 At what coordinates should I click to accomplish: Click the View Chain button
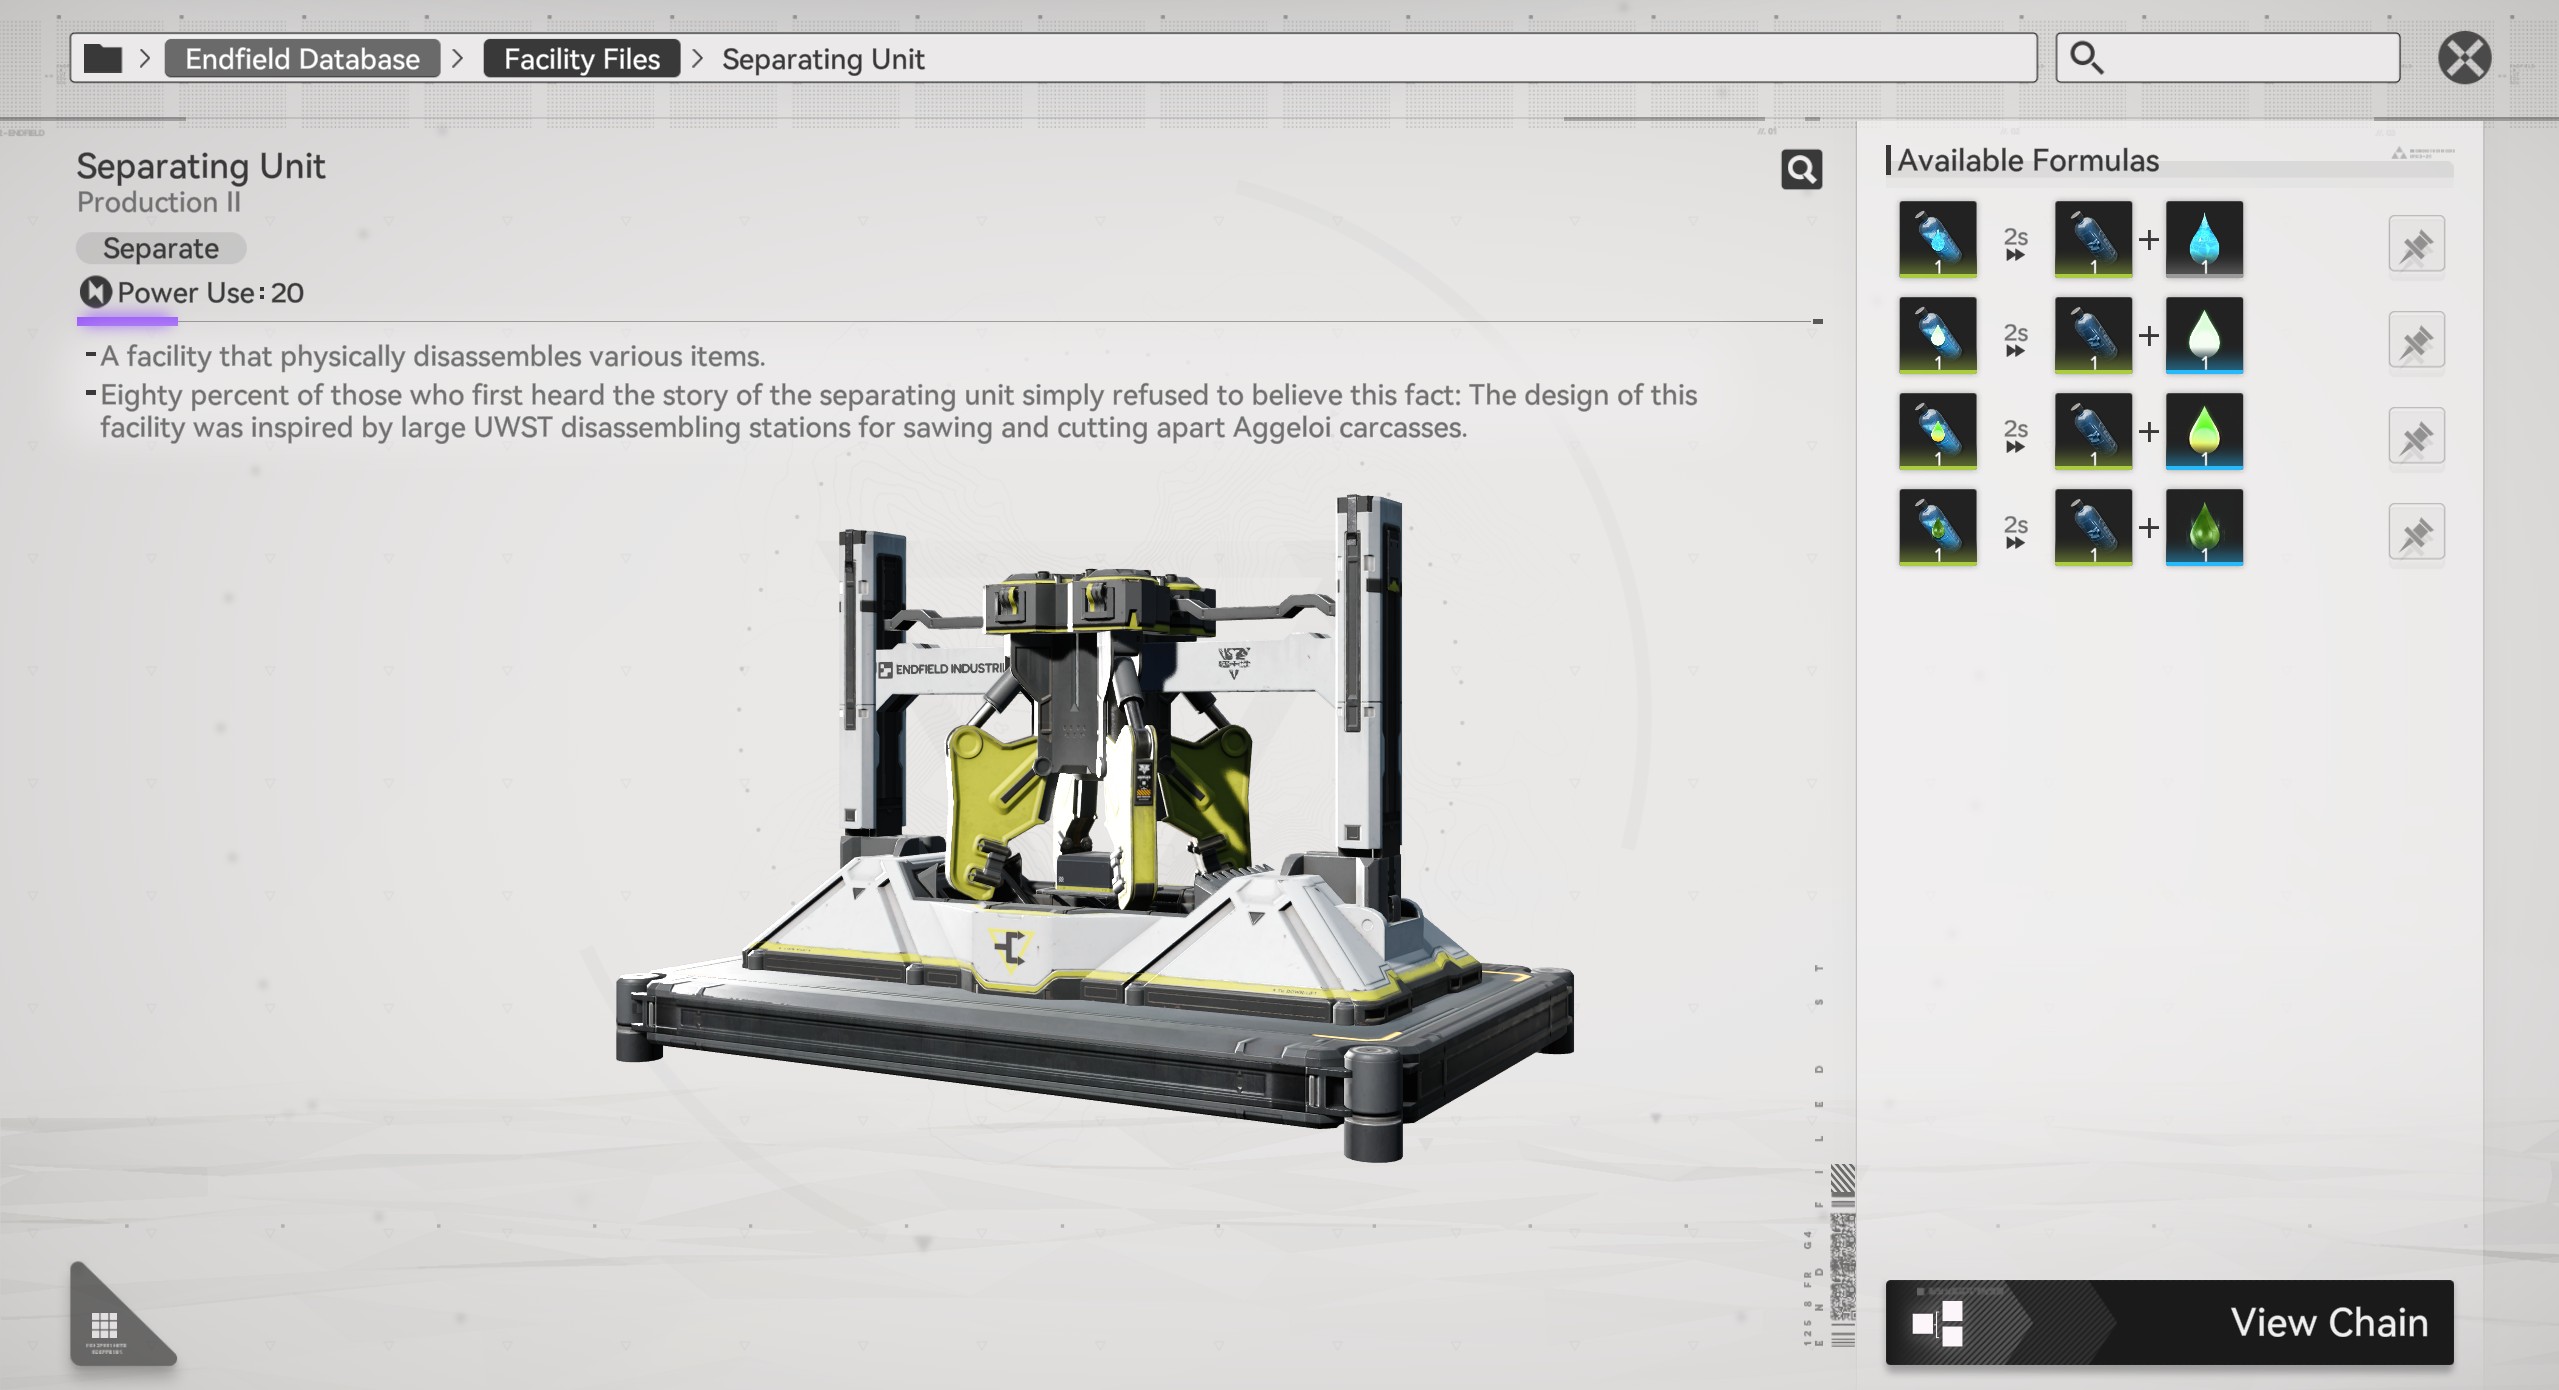pyautogui.click(x=2168, y=1322)
